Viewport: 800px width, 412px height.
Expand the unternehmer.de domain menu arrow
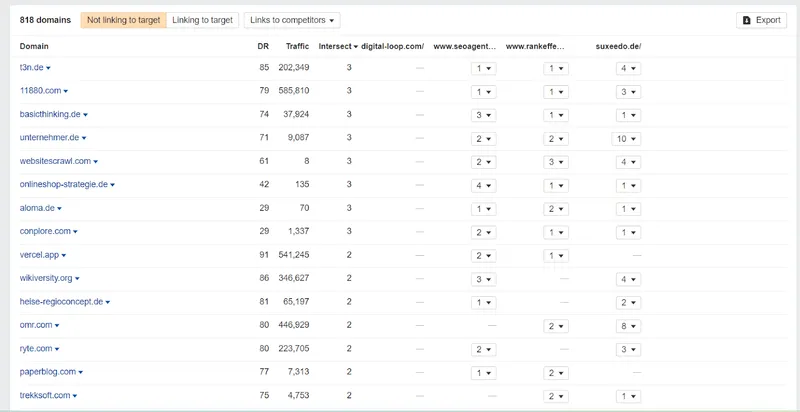click(84, 138)
